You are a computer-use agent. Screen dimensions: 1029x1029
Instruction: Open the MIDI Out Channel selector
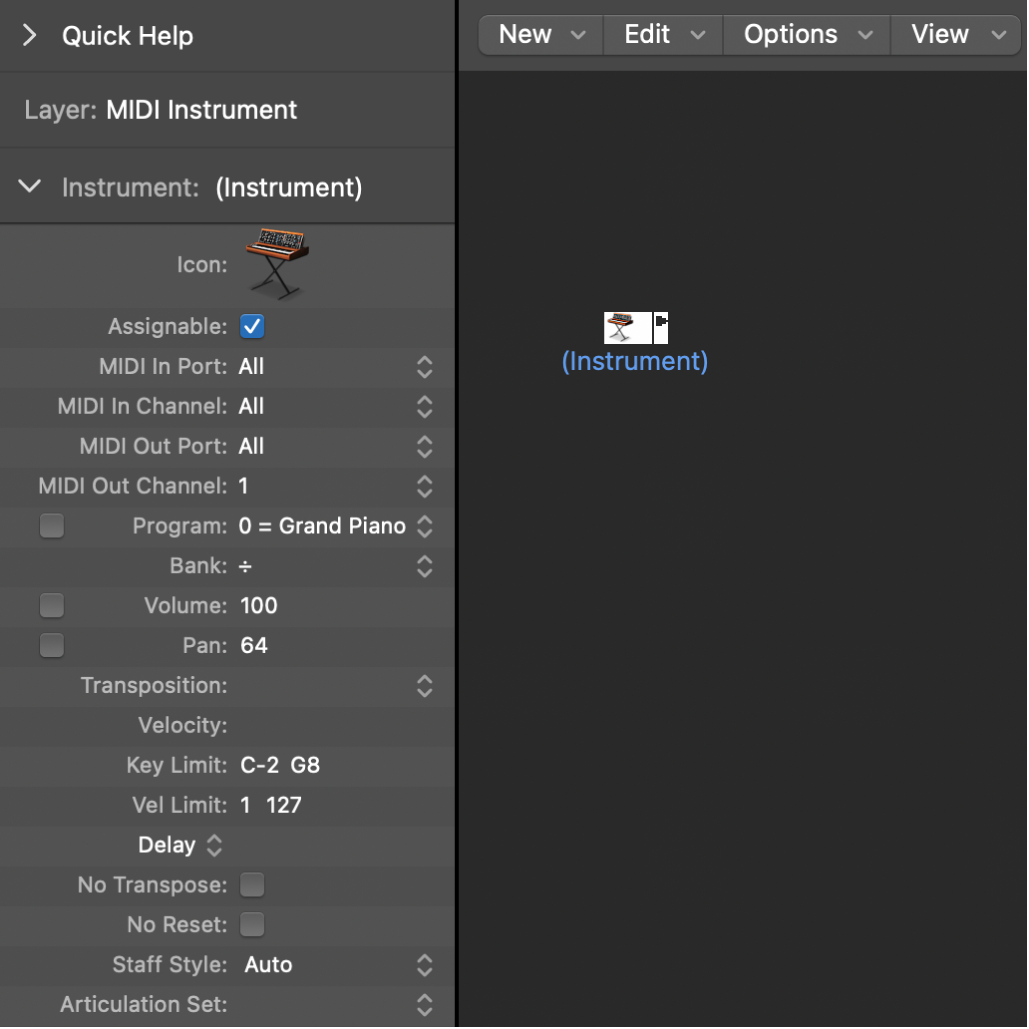click(424, 487)
